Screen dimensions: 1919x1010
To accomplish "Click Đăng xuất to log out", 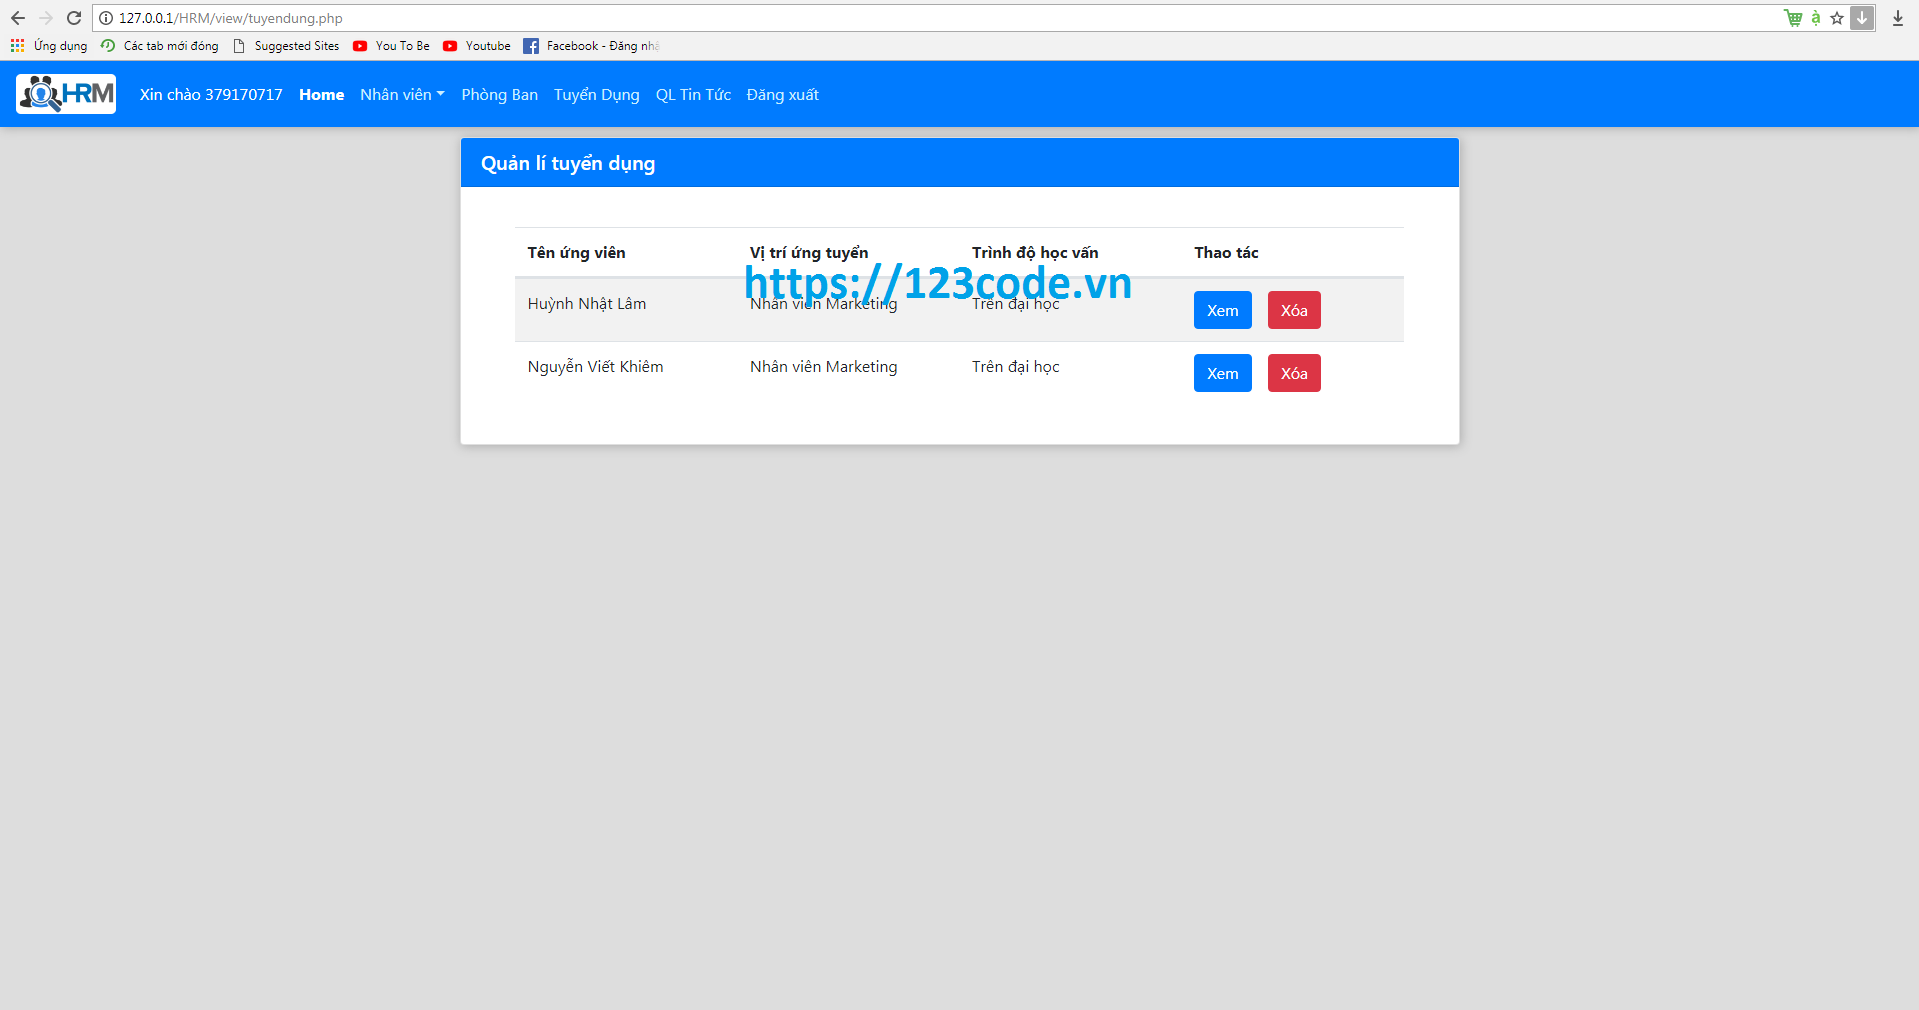I will 782,94.
